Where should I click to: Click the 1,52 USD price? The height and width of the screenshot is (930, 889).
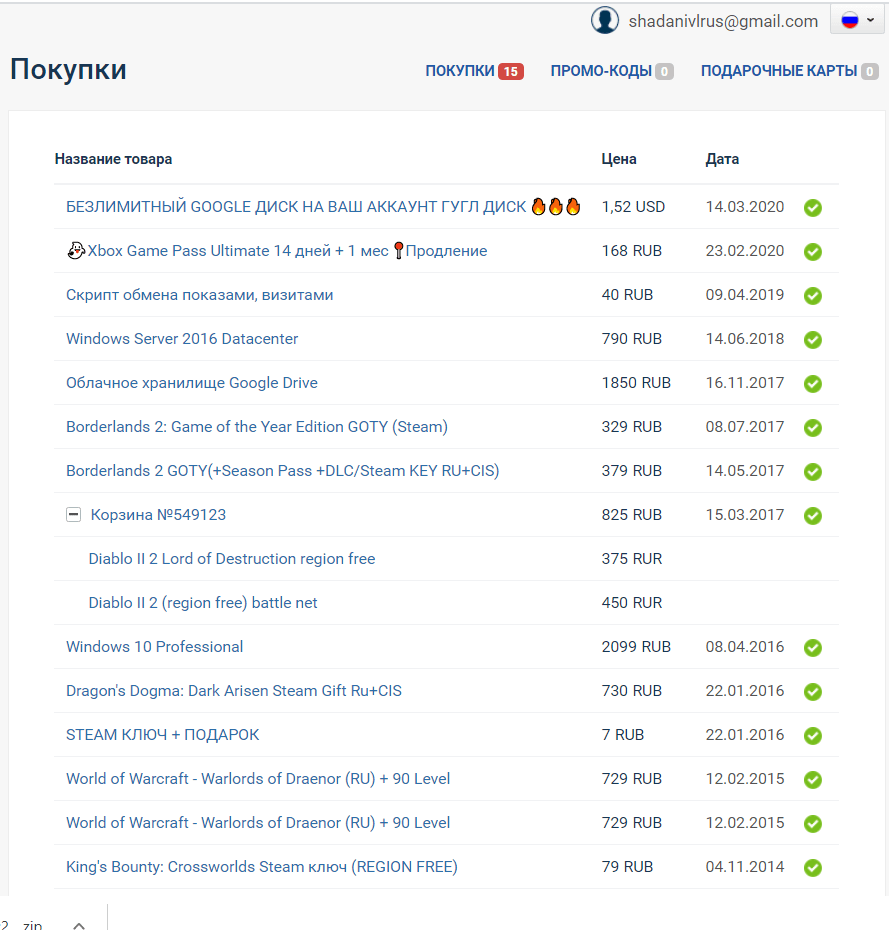(x=633, y=206)
